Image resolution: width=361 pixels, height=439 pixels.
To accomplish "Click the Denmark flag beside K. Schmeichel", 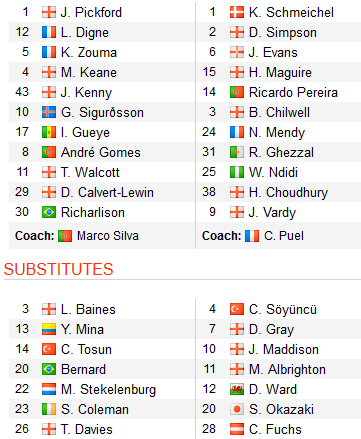I will click(x=237, y=12).
